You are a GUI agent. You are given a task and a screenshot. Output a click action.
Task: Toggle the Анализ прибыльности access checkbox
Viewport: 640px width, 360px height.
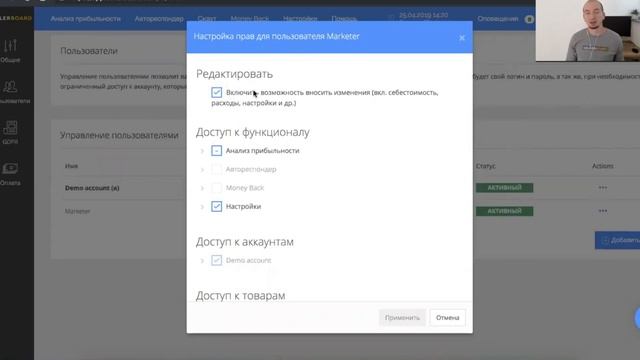coord(217,151)
